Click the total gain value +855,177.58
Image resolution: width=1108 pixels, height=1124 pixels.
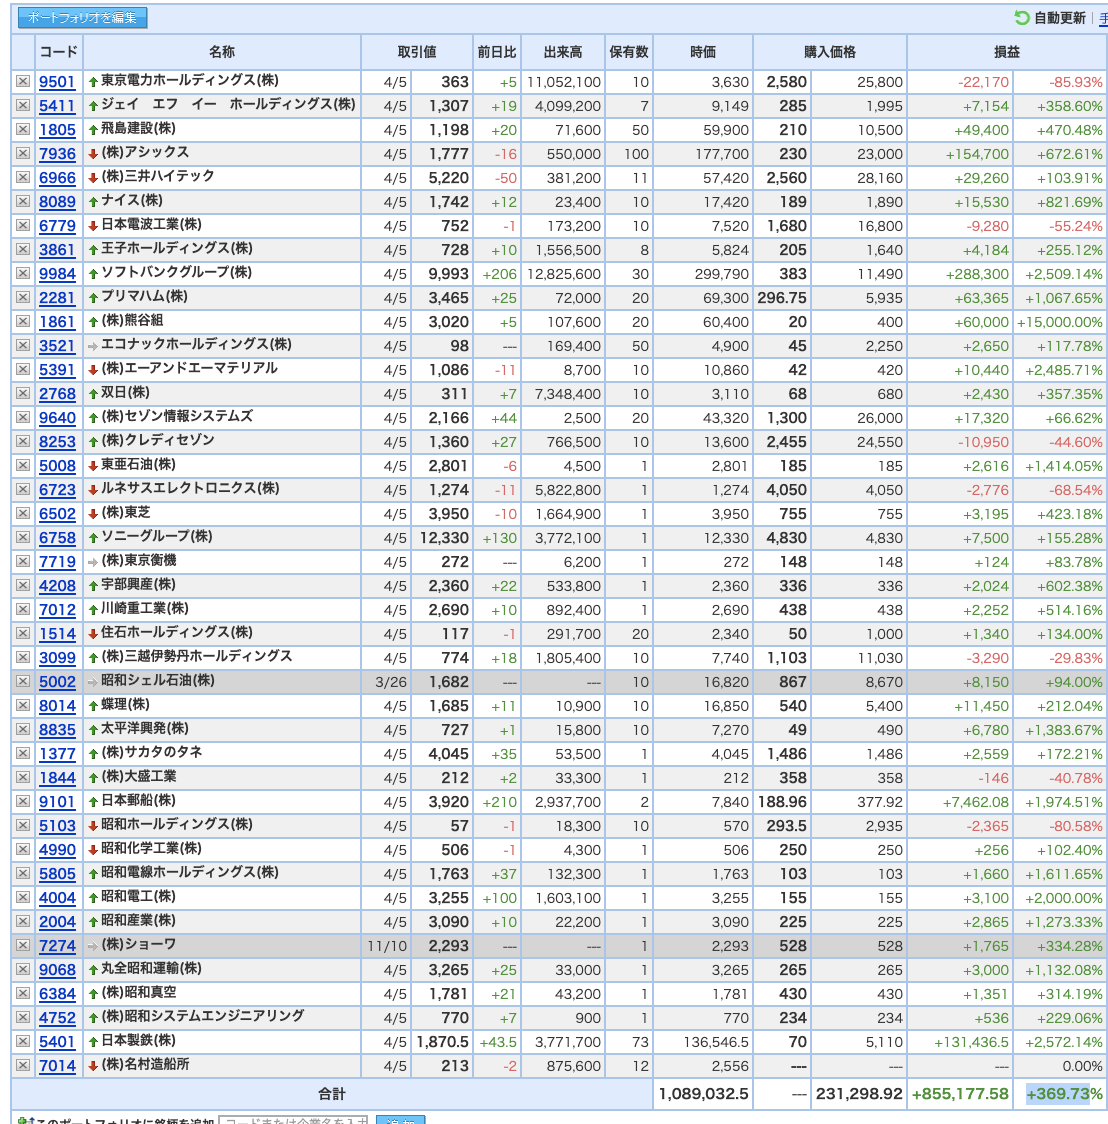(x=960, y=1095)
